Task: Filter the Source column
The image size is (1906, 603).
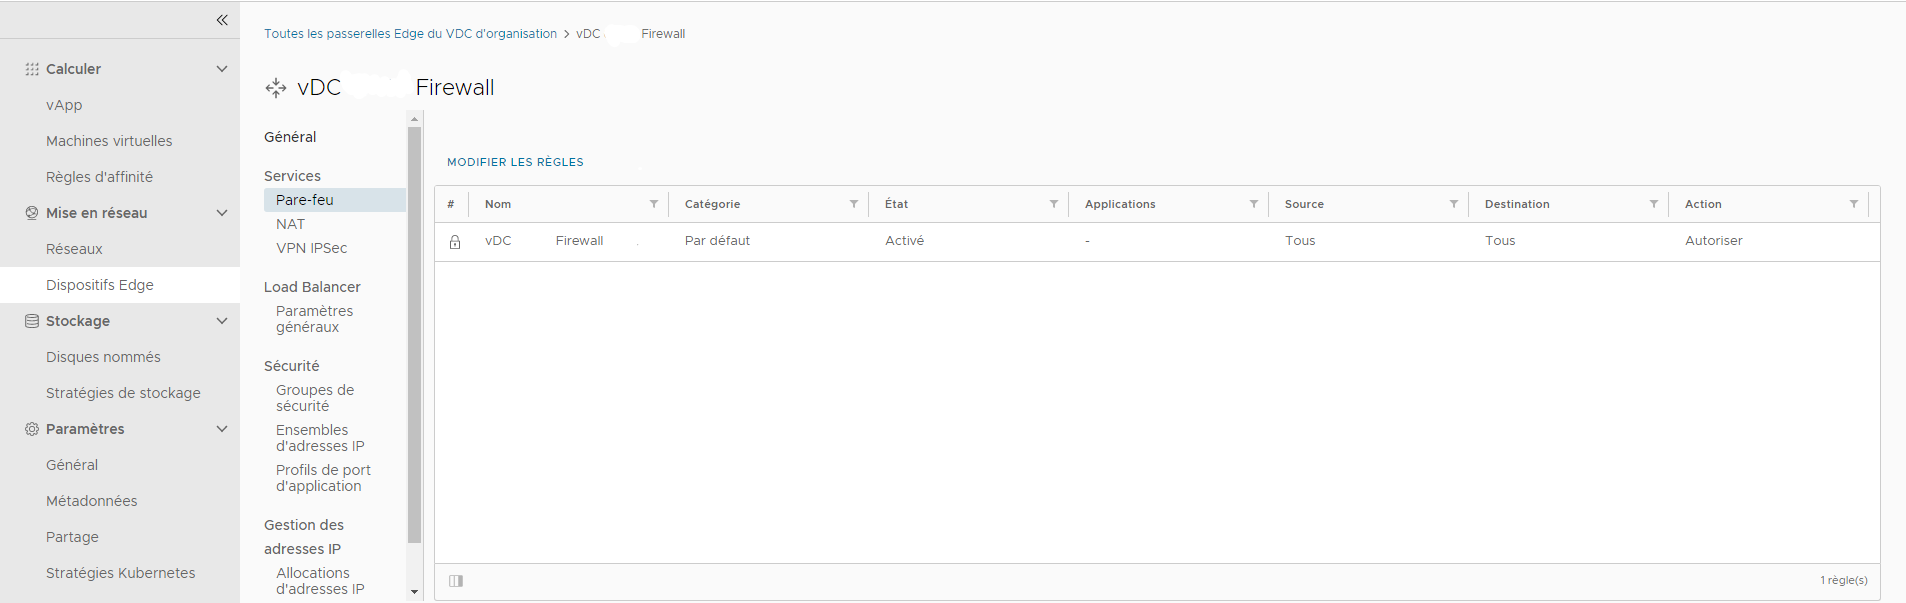Action: click(1454, 204)
